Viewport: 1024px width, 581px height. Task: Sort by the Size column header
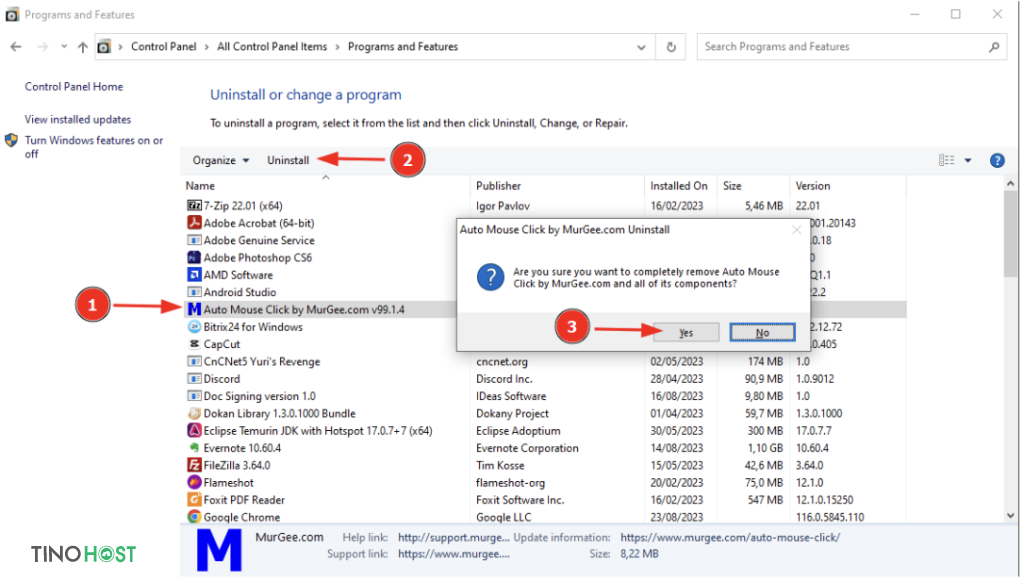[732, 186]
